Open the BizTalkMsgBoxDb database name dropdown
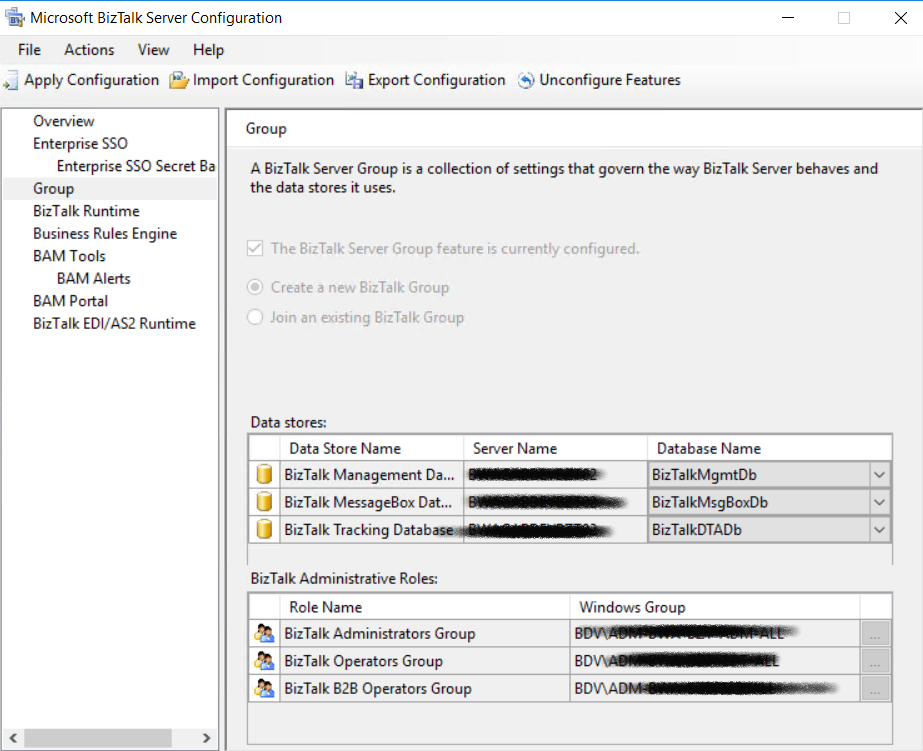 [881, 501]
